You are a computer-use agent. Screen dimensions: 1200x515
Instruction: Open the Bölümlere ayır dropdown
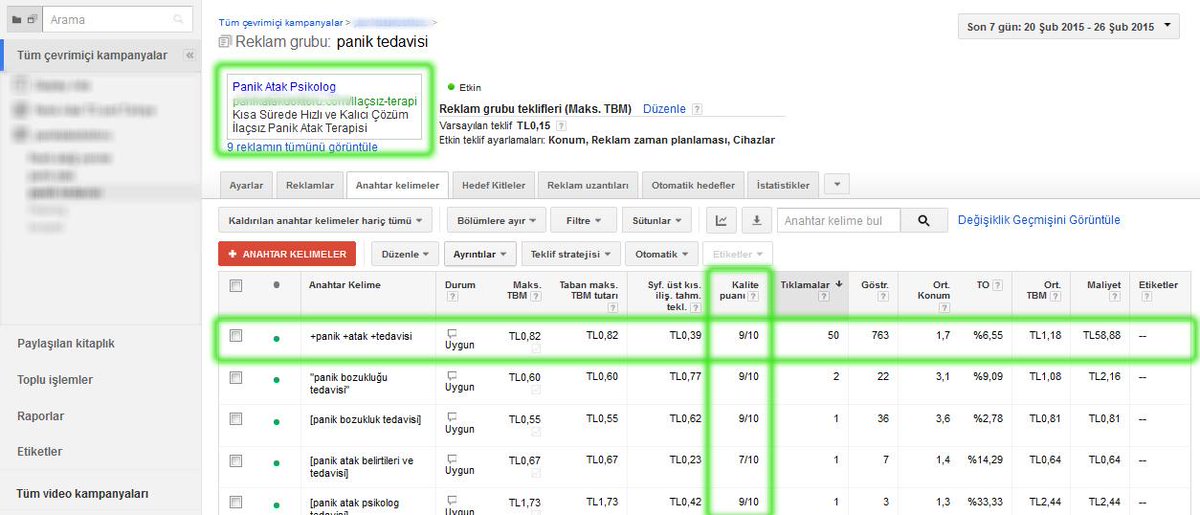coord(495,220)
